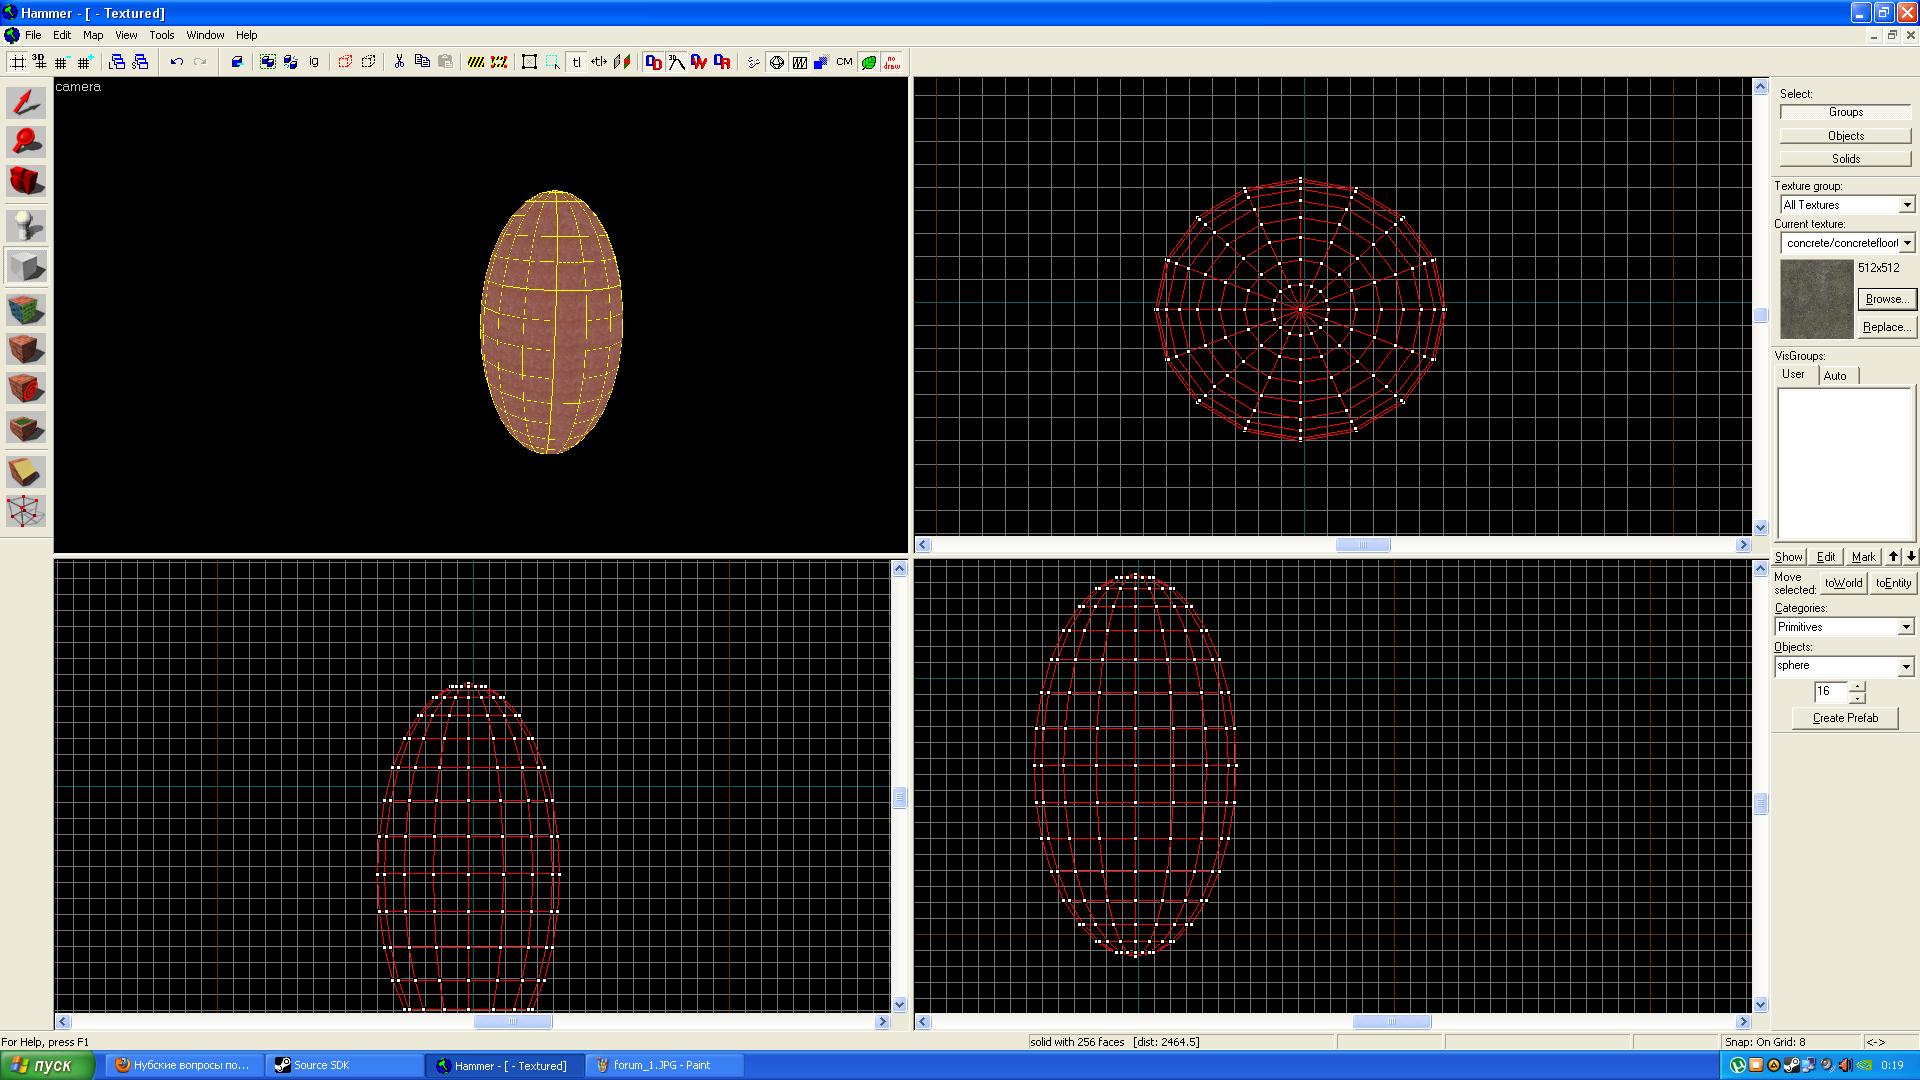Select the Clipping tool

tap(26, 472)
